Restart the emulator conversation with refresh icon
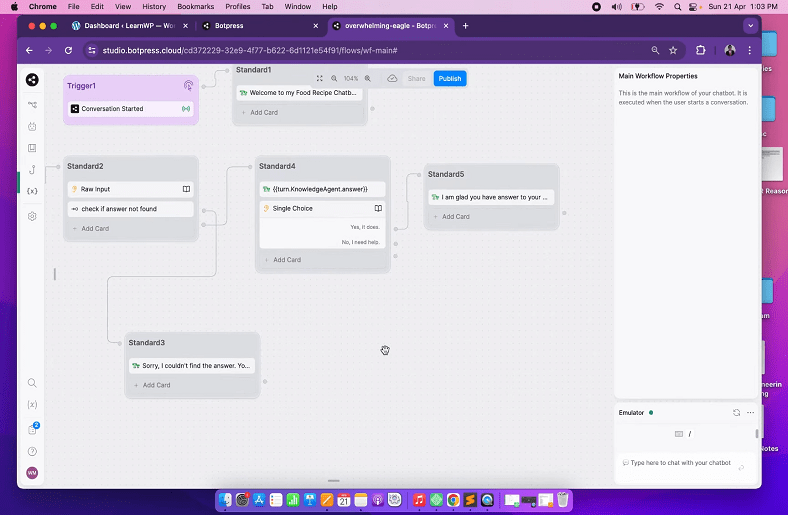Image resolution: width=788 pixels, height=515 pixels. pyautogui.click(x=736, y=413)
